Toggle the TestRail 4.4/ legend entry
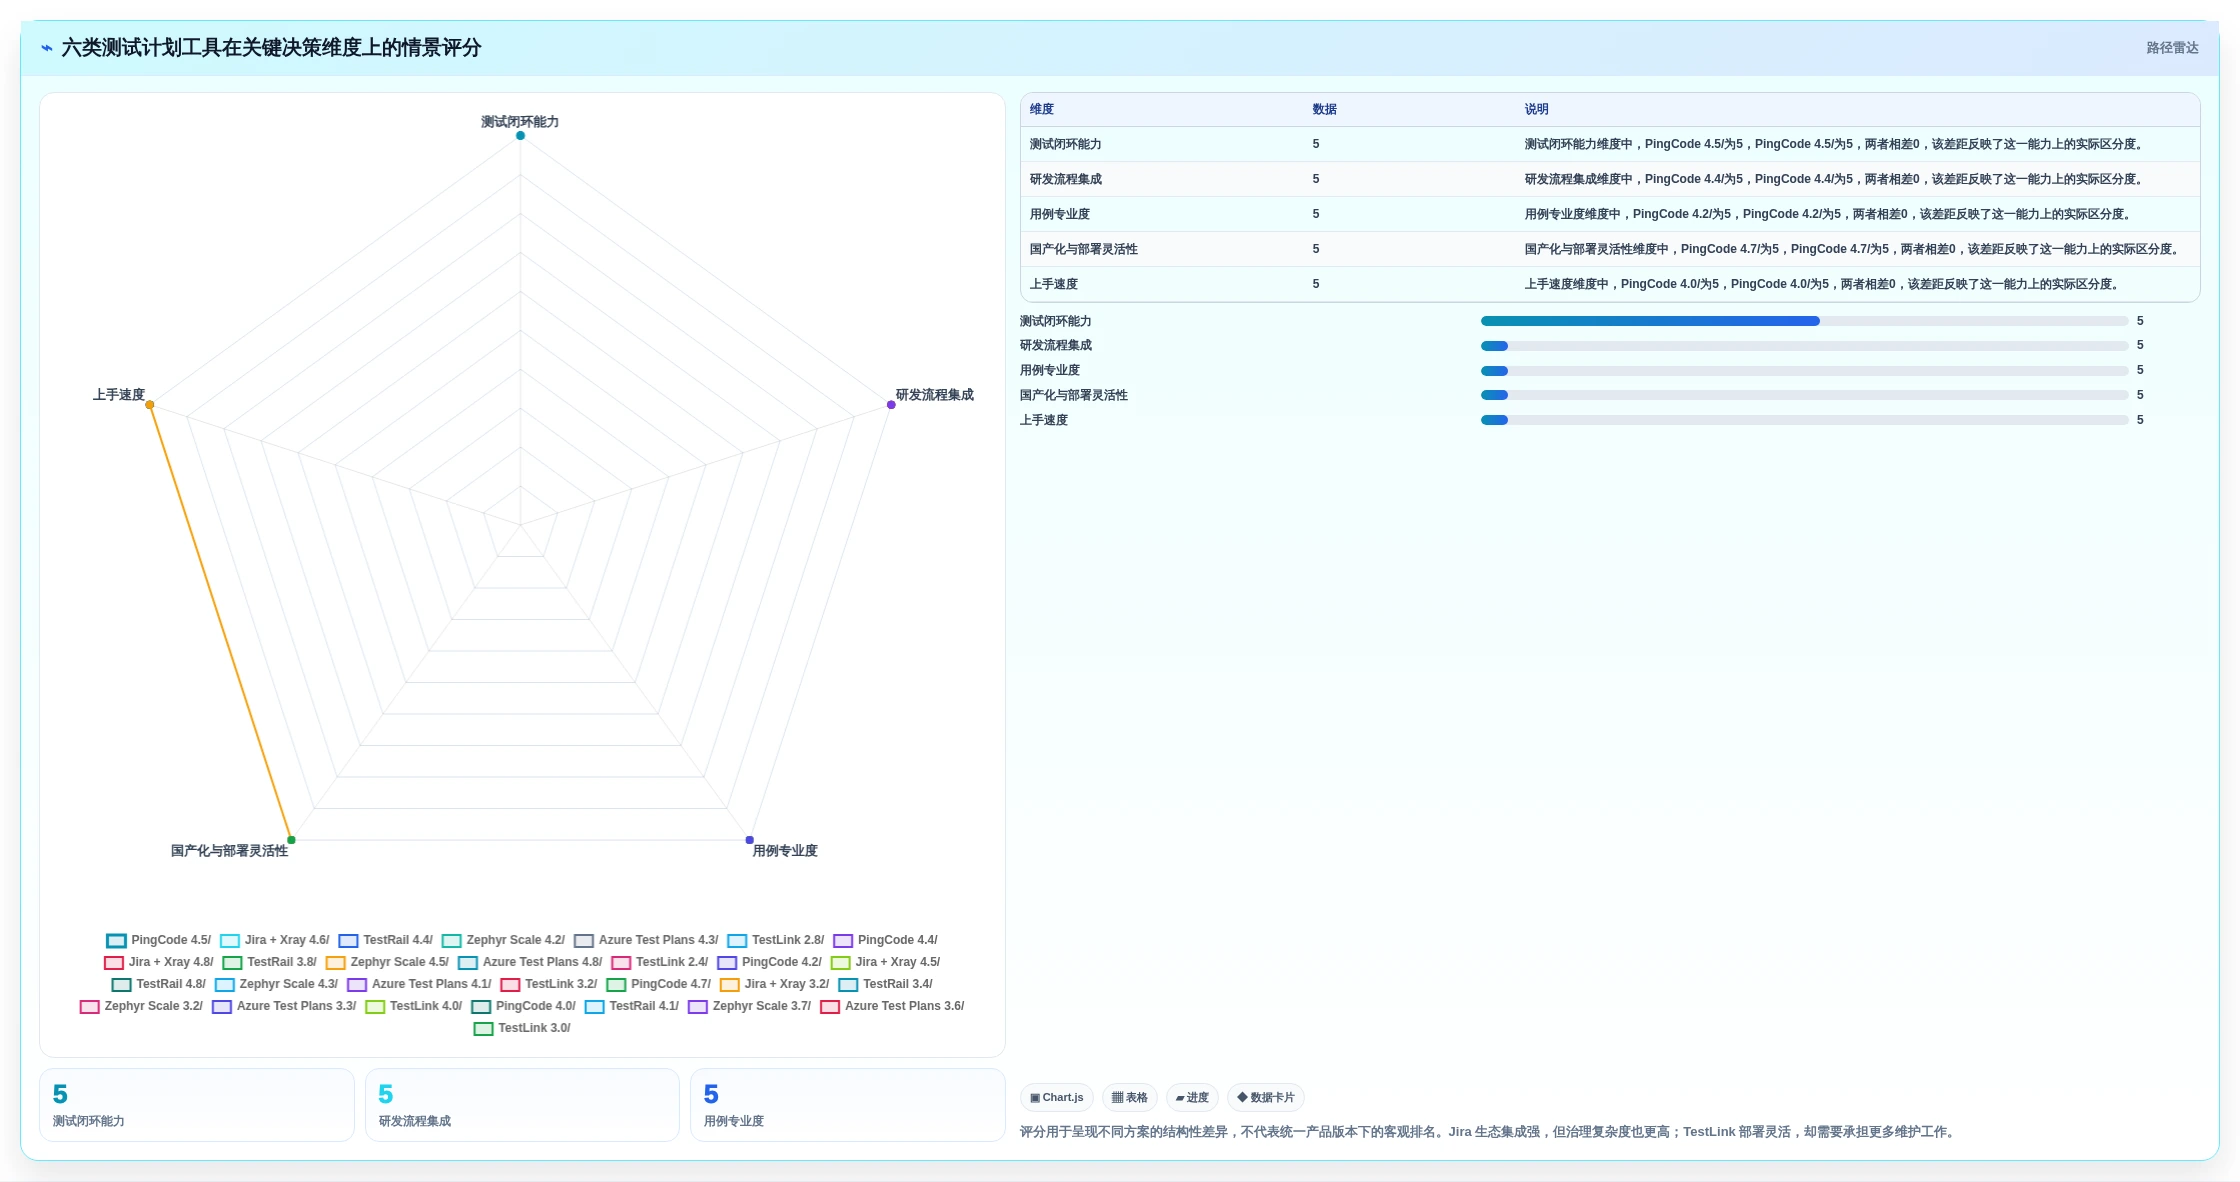The width and height of the screenshot is (2240, 1182). coord(385,940)
